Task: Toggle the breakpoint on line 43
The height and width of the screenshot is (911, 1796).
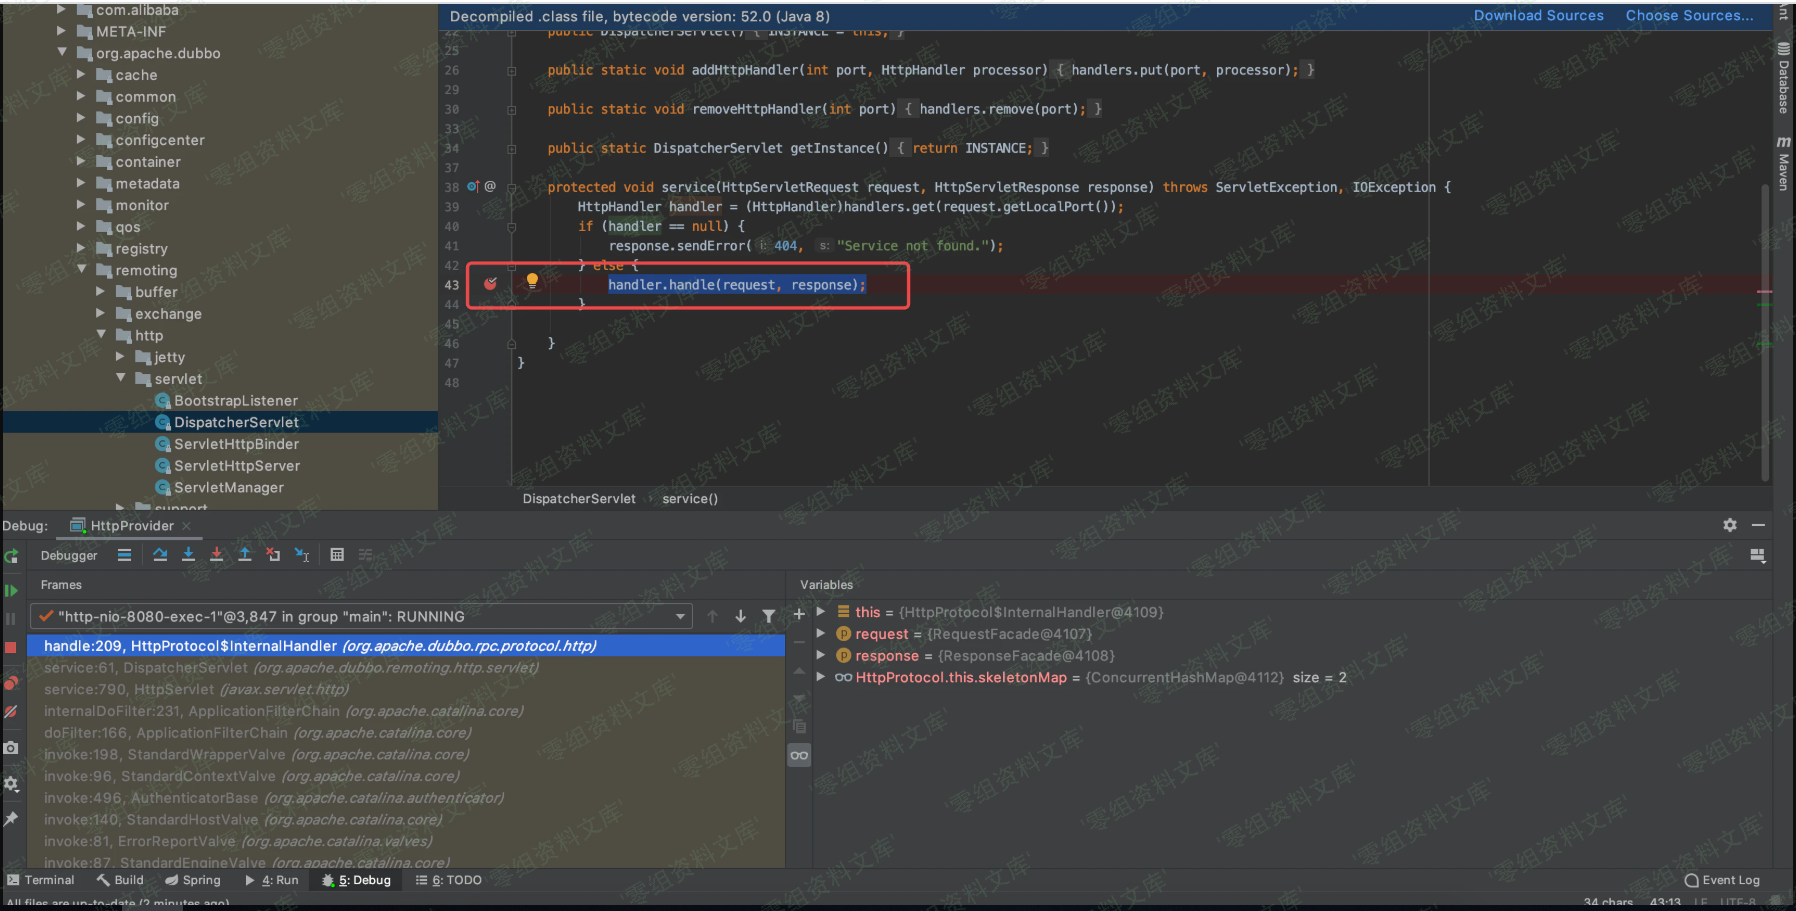Action: 490,284
